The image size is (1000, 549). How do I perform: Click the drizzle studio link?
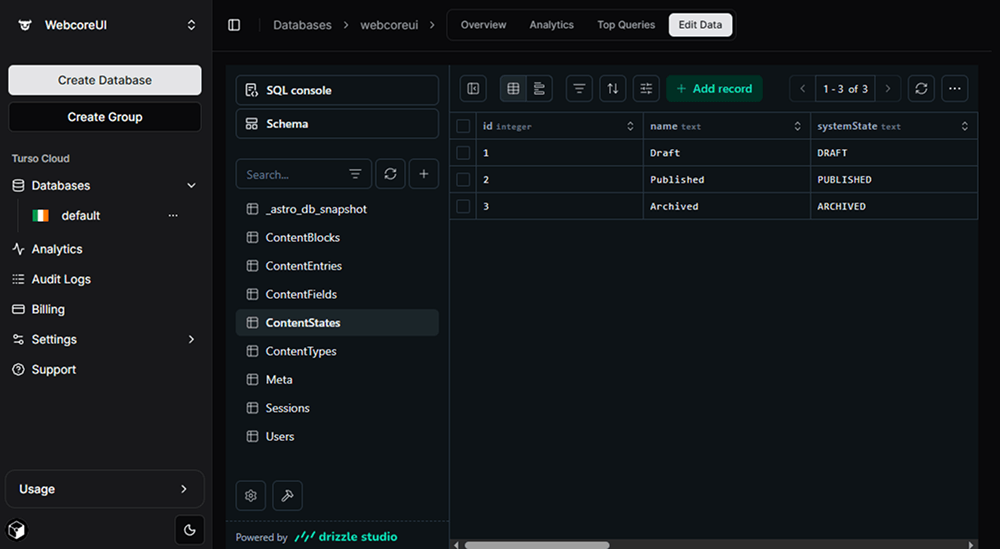(346, 537)
